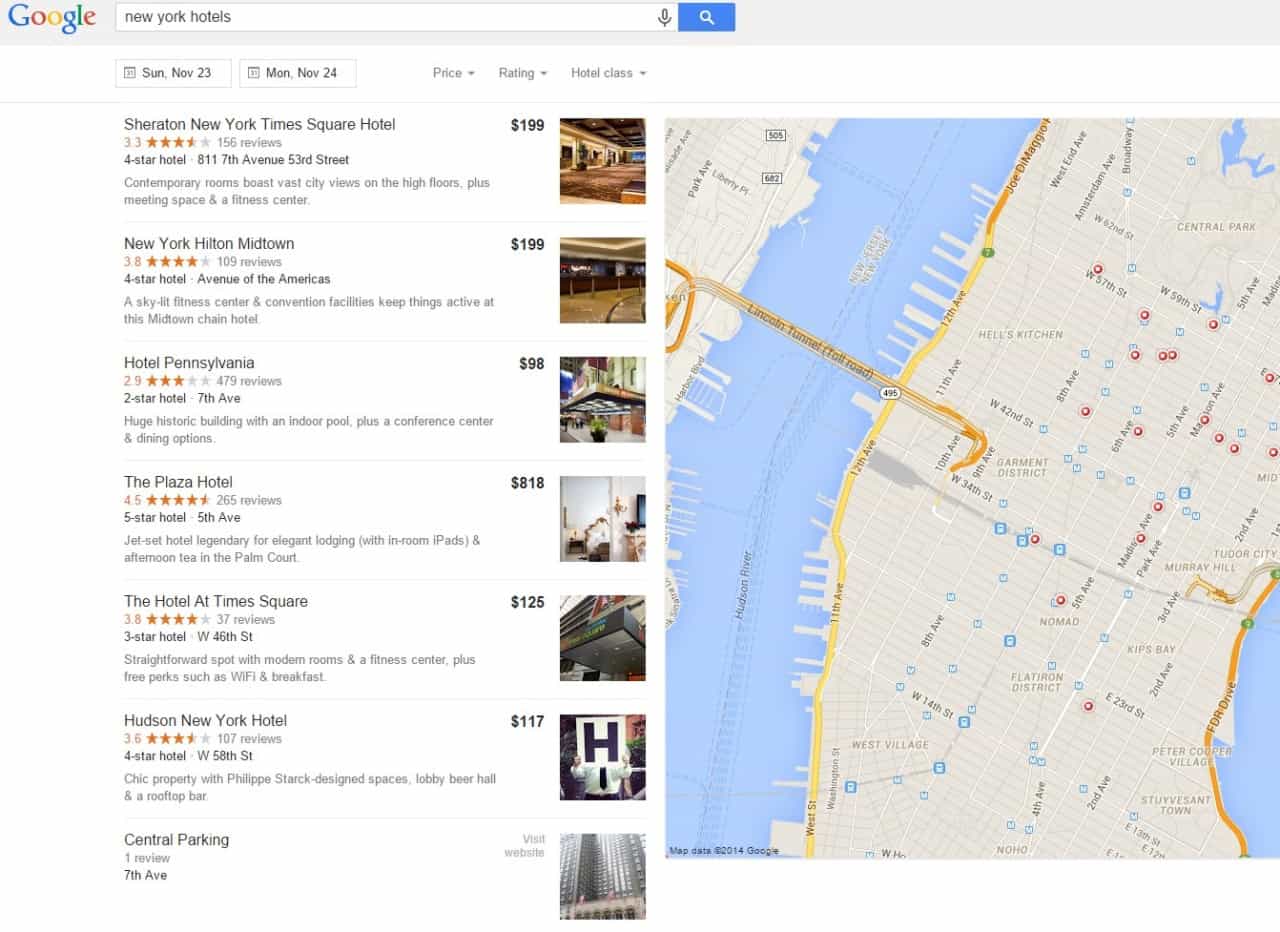
Task: Open the Mon, Nov 24 check-out date picker
Action: point(298,73)
